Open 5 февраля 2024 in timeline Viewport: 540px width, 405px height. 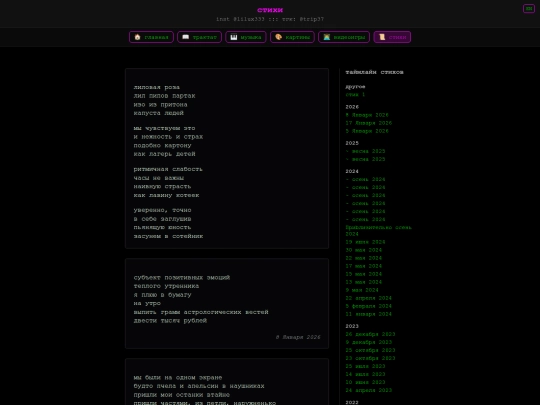[x=368, y=306]
